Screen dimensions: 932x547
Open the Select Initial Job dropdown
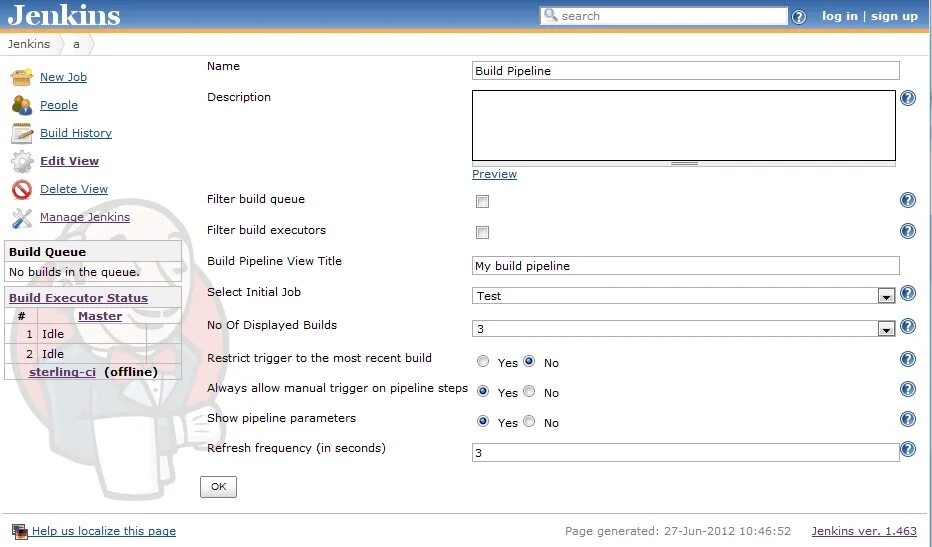click(684, 295)
